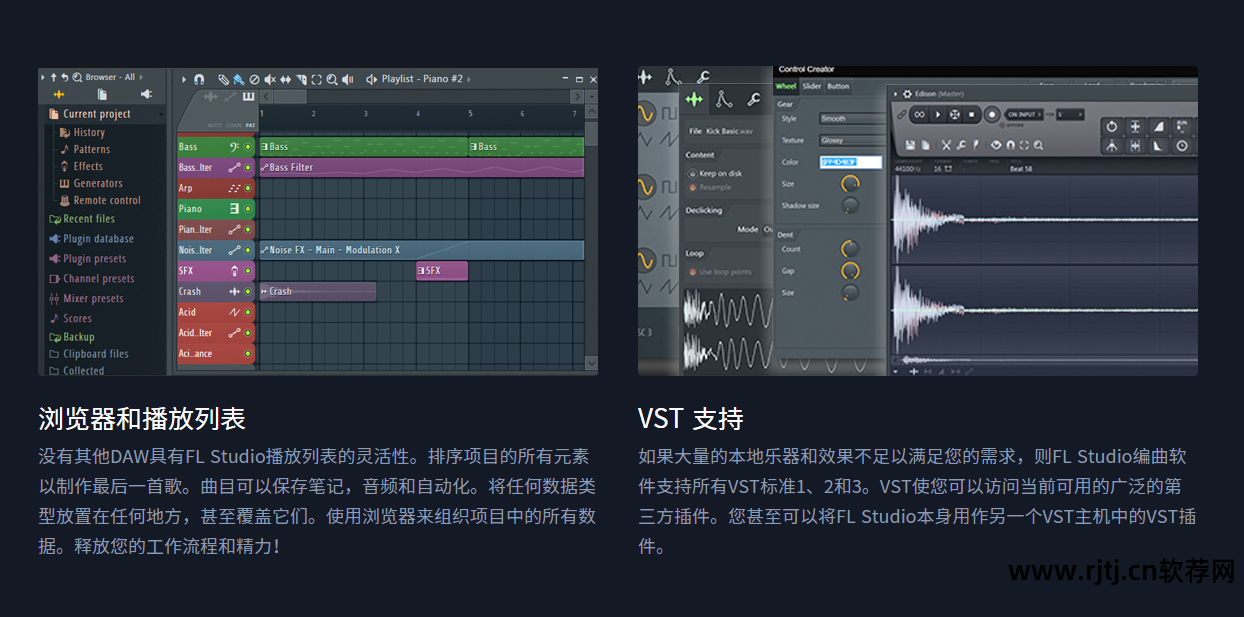Select PAT mode in Playlist header

pyautogui.click(x=250, y=125)
